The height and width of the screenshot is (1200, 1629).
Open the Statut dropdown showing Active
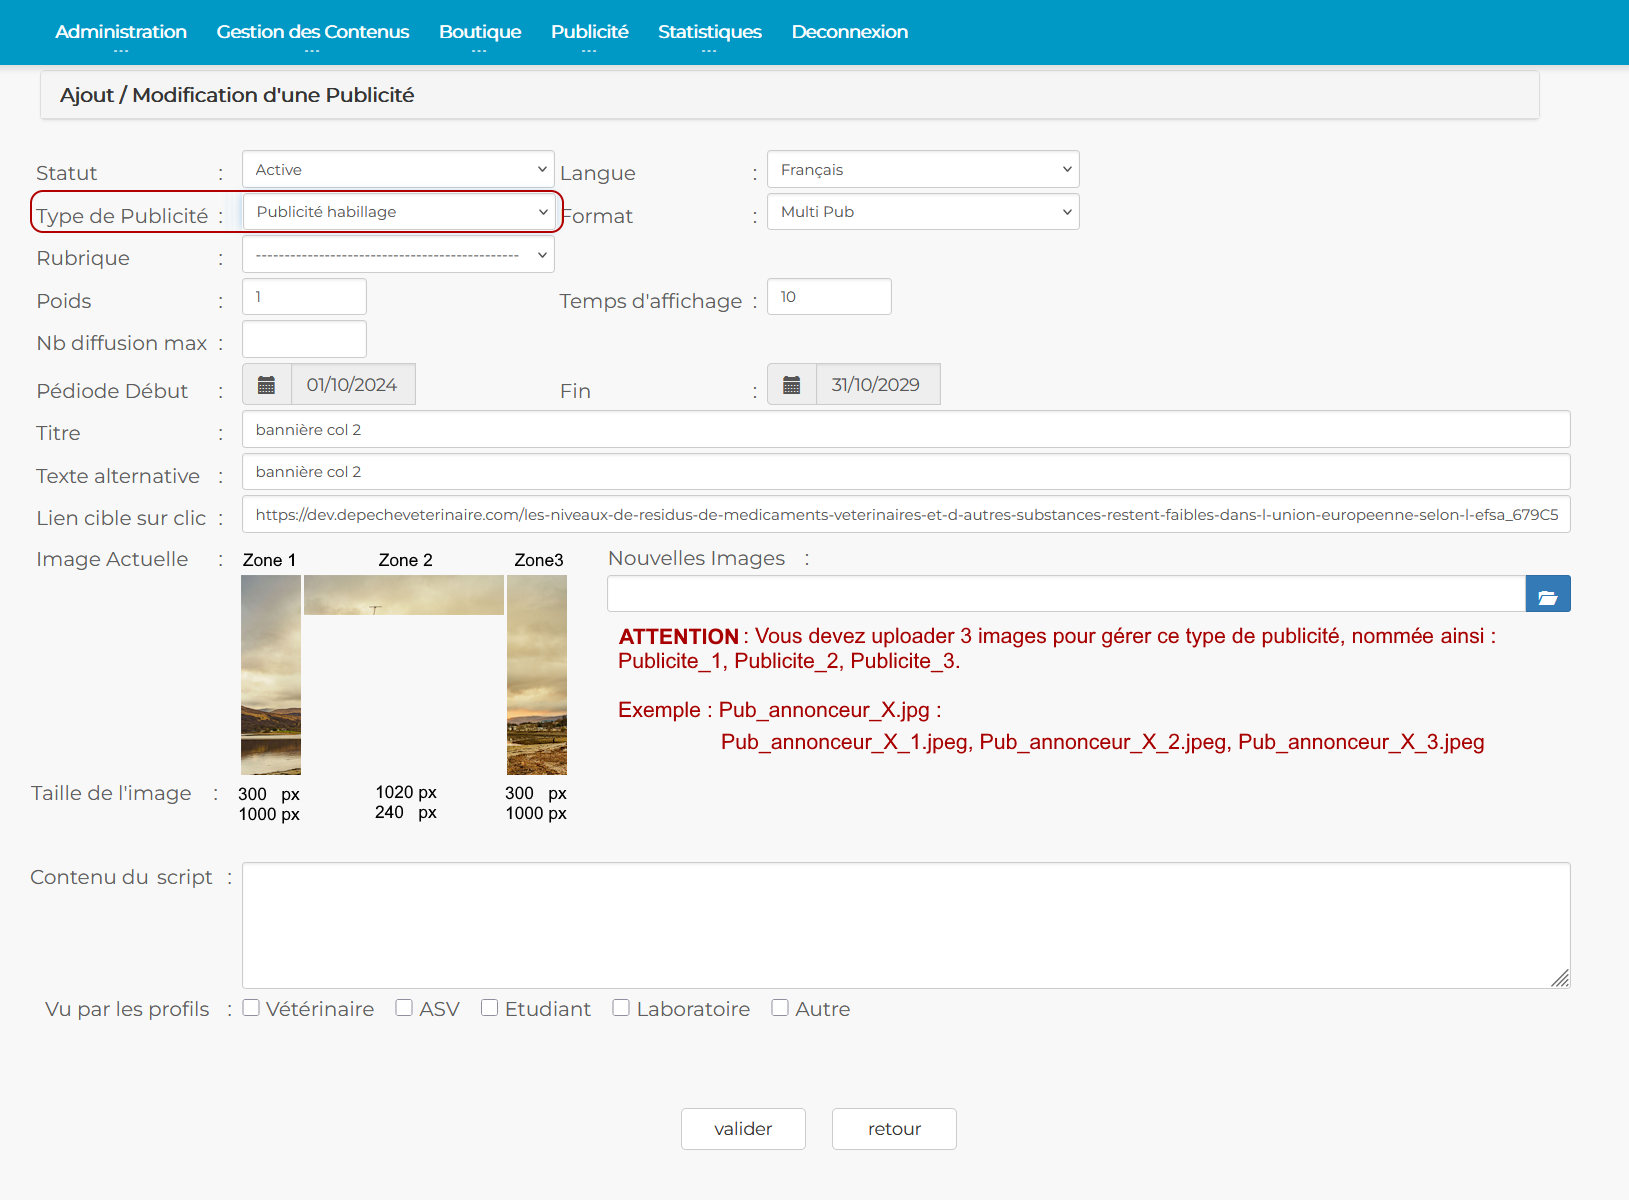point(398,170)
